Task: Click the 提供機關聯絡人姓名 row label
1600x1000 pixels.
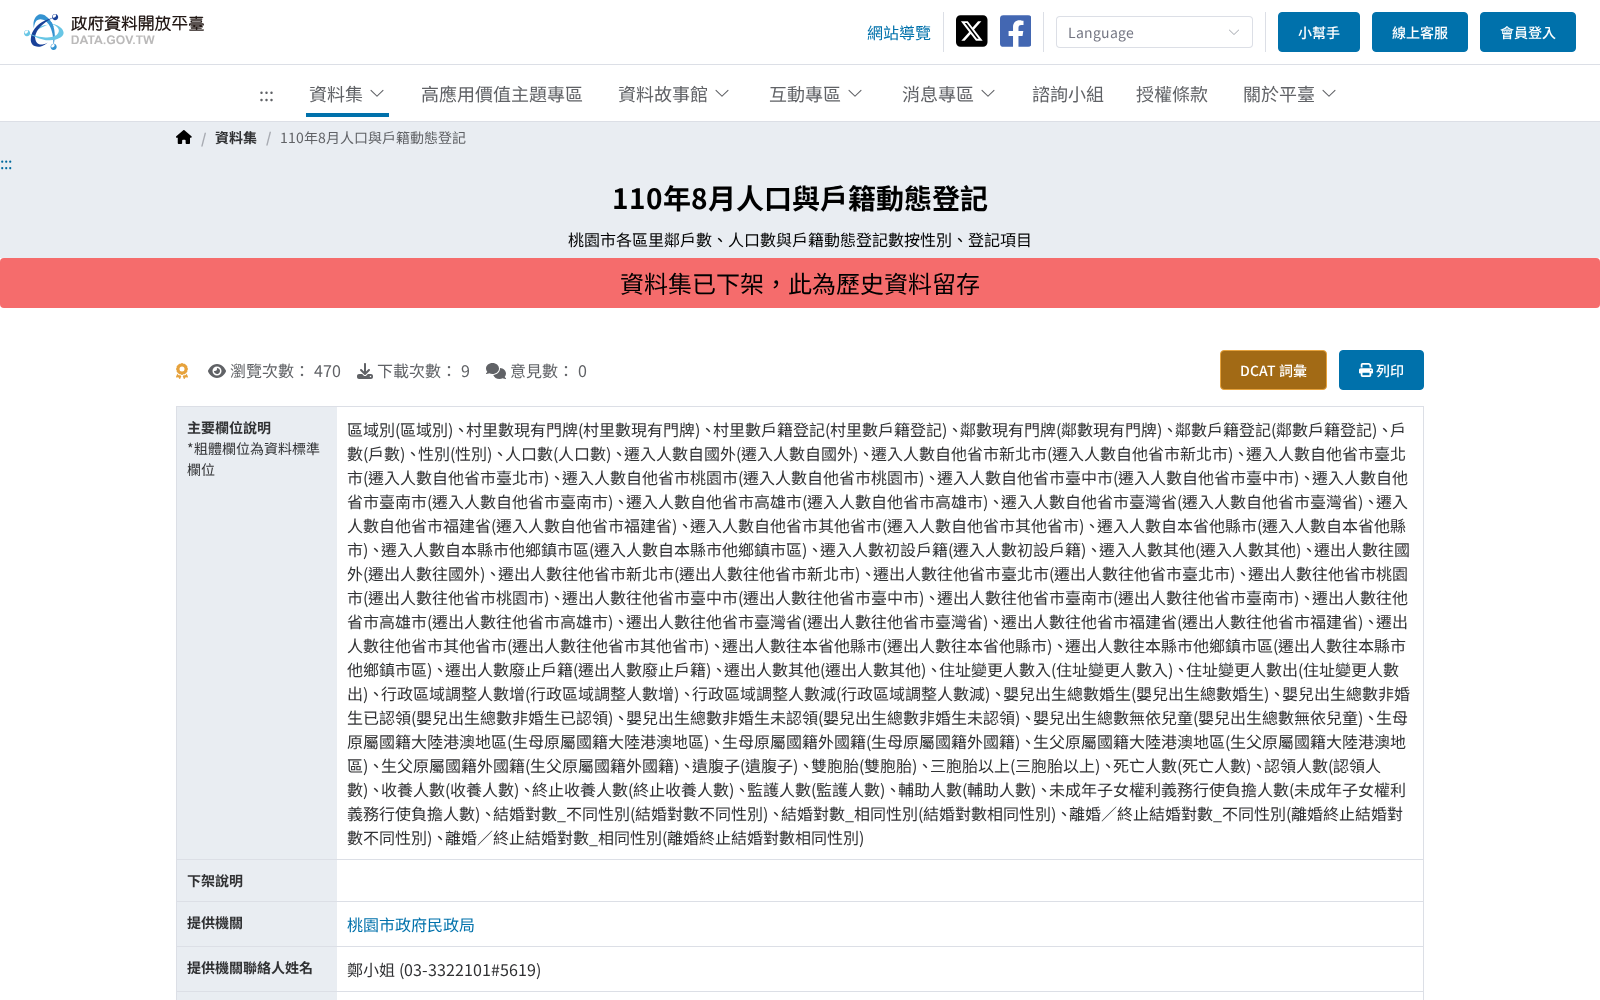Action: click(250, 968)
